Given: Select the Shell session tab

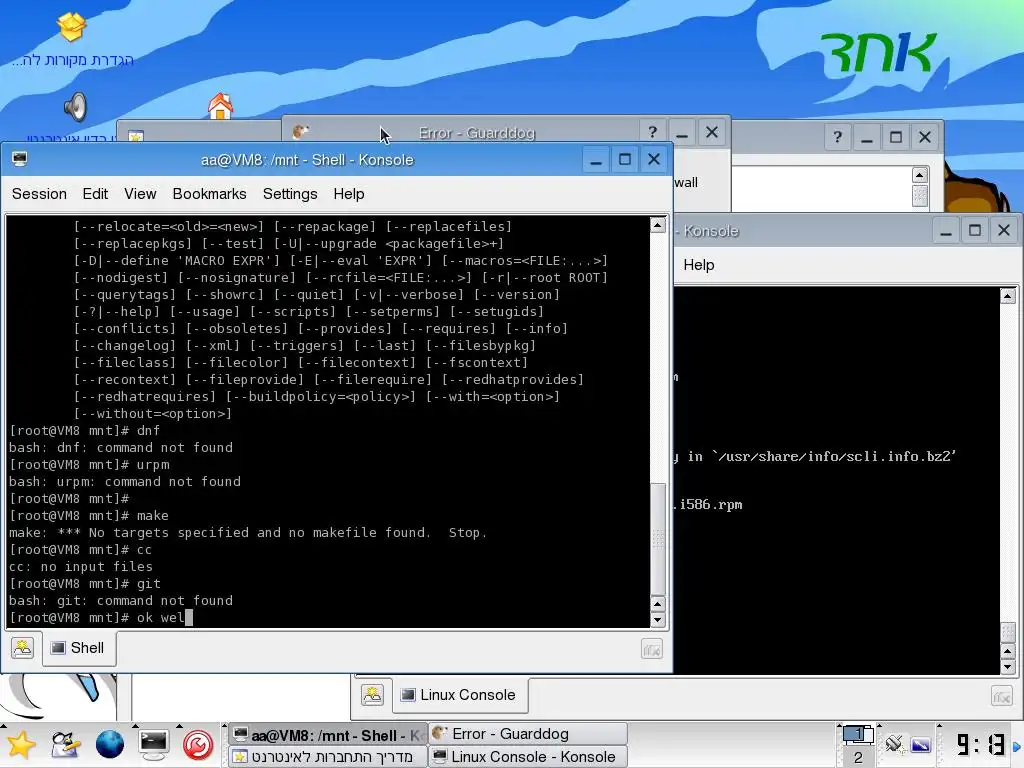Looking at the screenshot, I should pyautogui.click(x=79, y=648).
